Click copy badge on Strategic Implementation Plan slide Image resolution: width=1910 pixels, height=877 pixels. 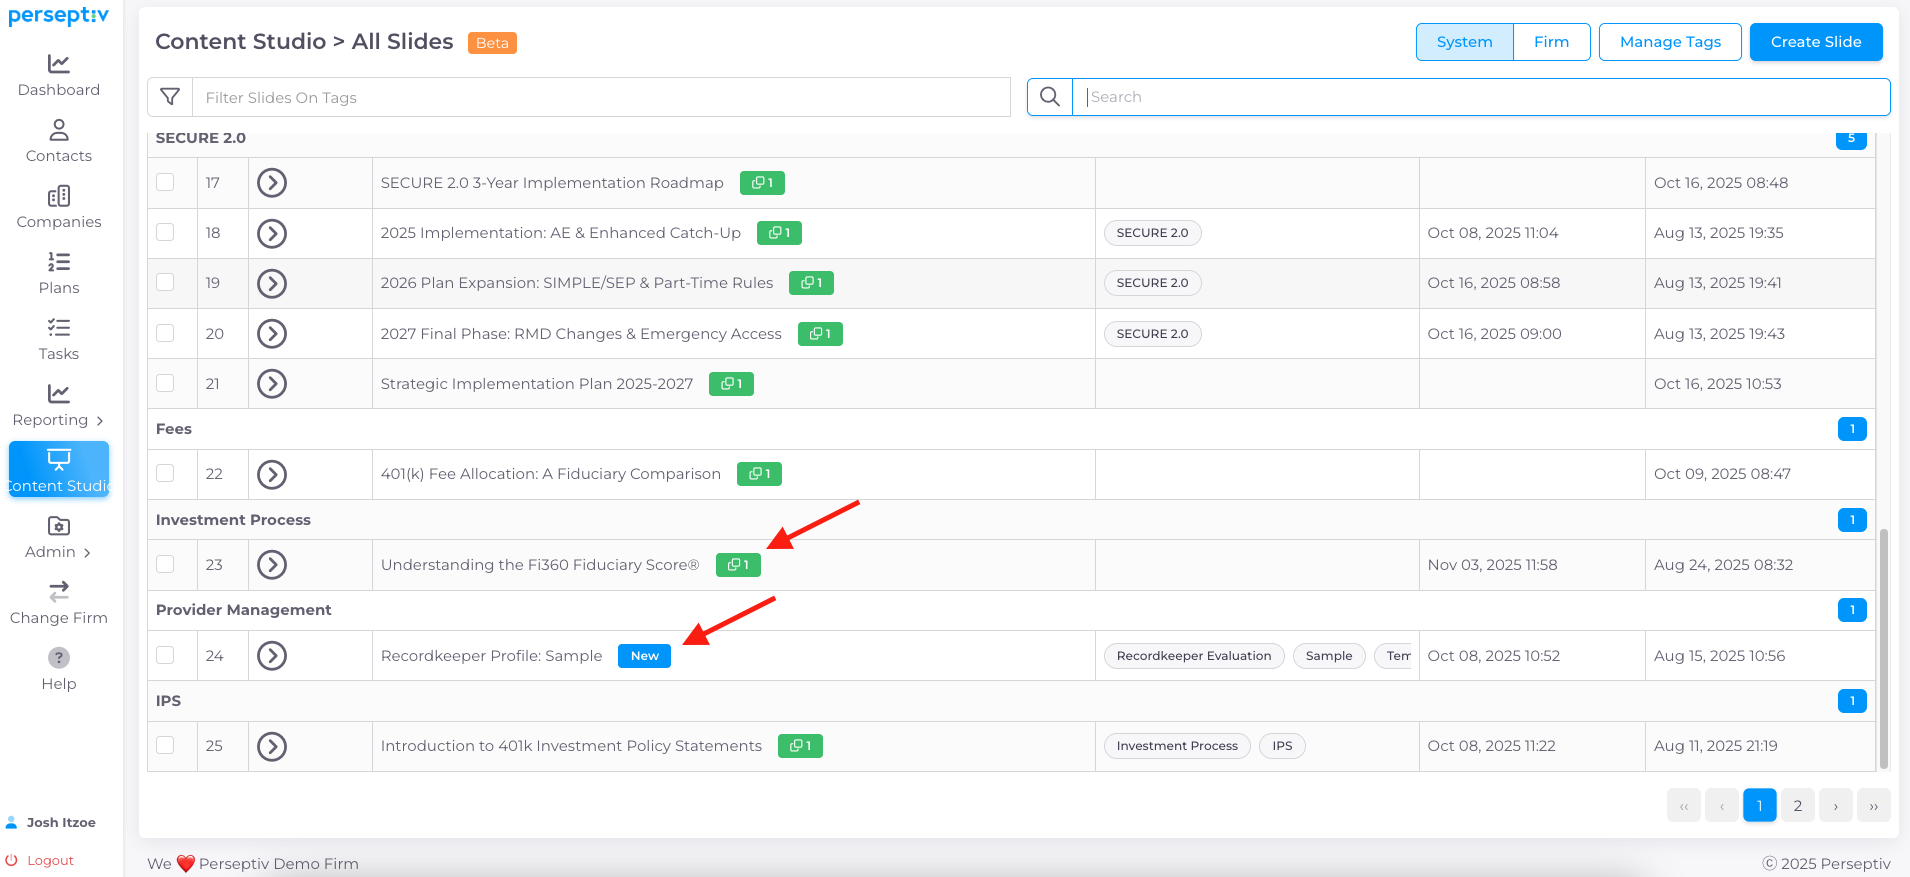(x=731, y=384)
